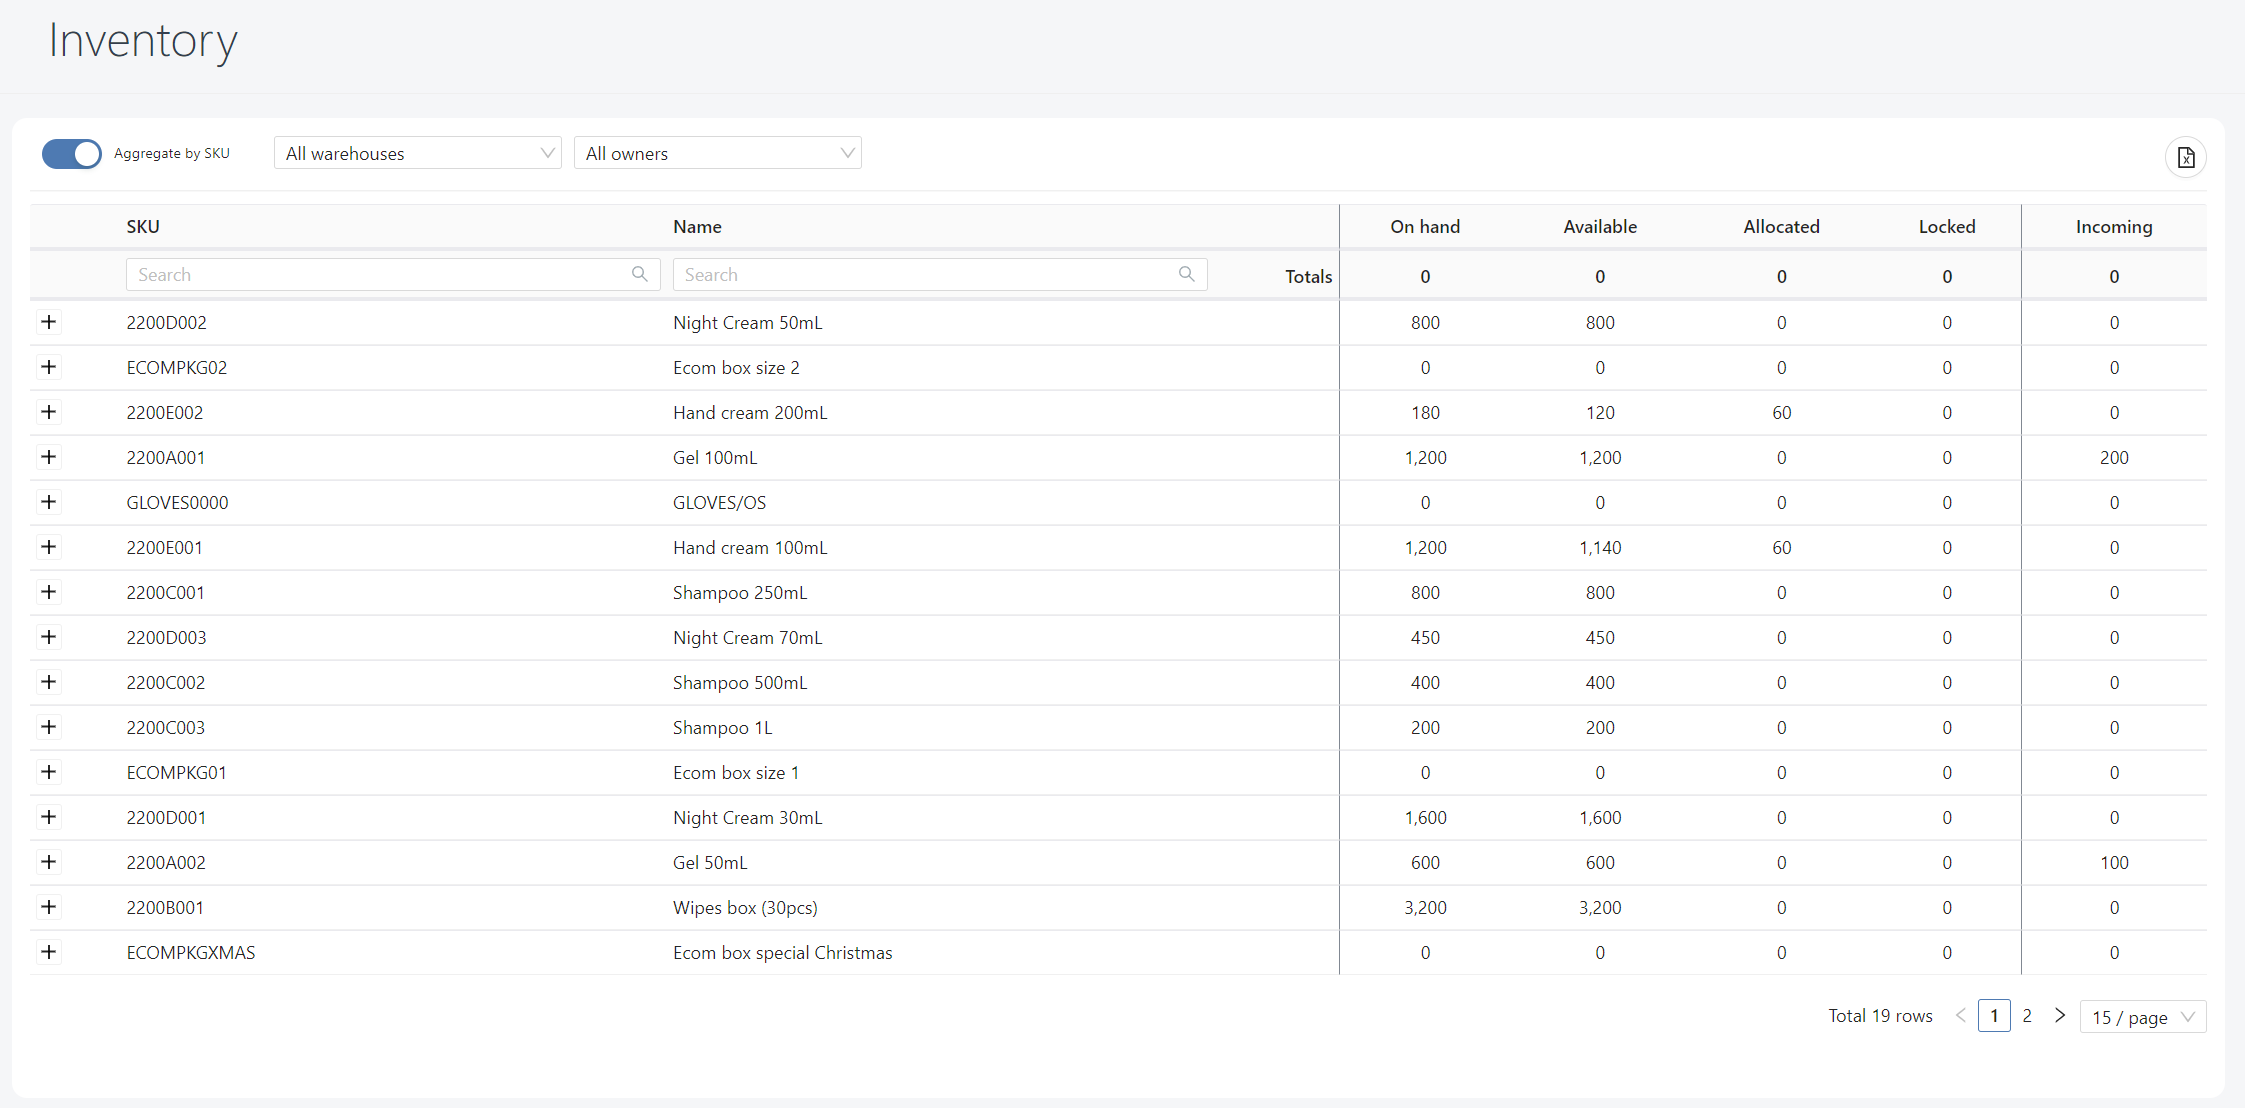
Task: Click the Excel export icon
Action: click(x=2185, y=158)
